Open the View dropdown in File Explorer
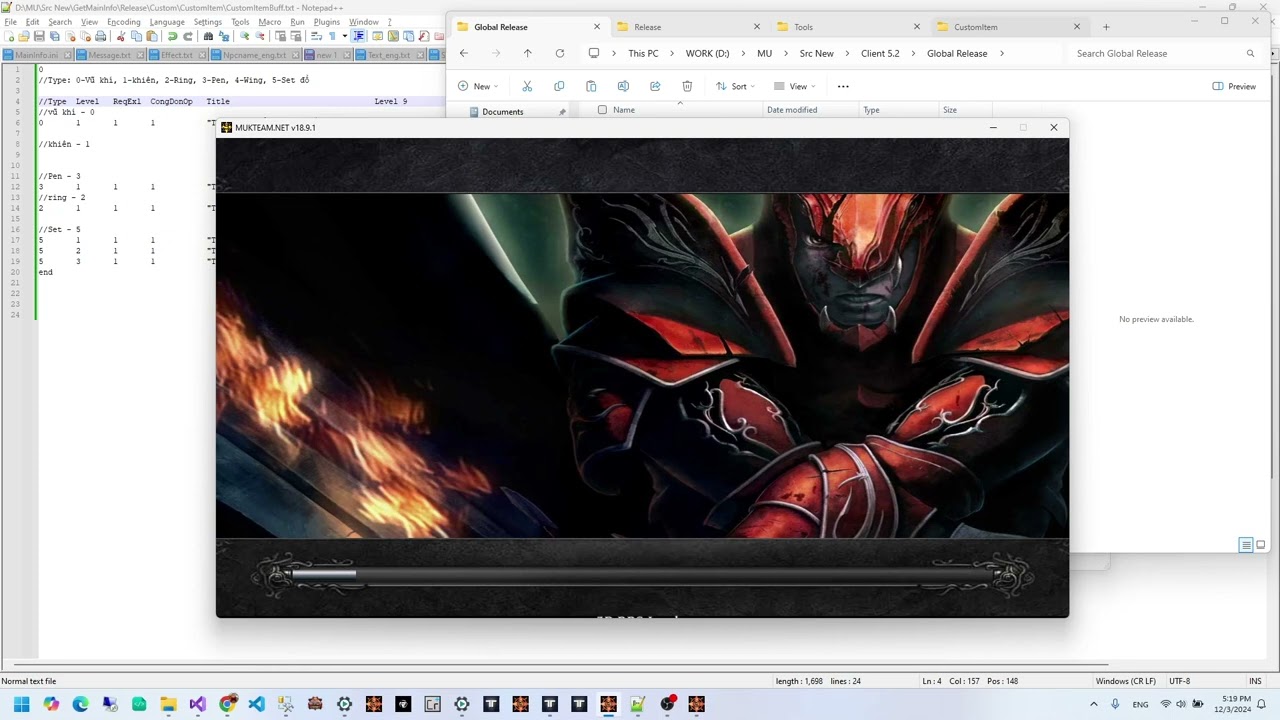This screenshot has height=720, width=1280. click(x=794, y=86)
